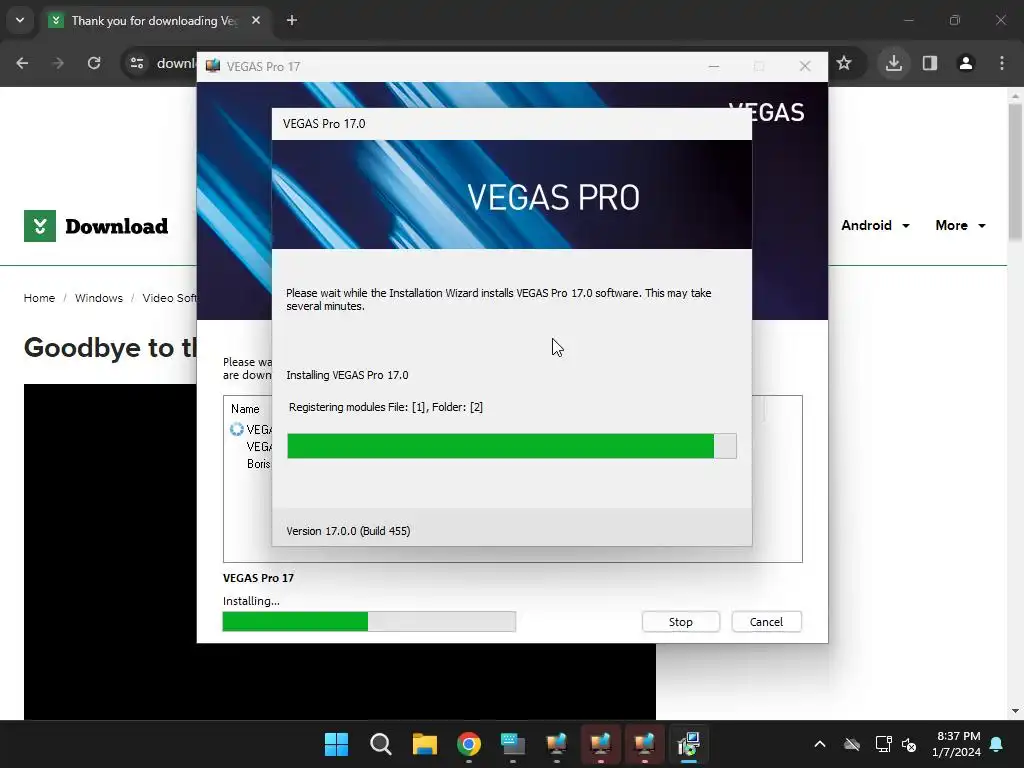Image resolution: width=1024 pixels, height=768 pixels.
Task: Bookmark this page with the star icon
Action: tap(844, 63)
